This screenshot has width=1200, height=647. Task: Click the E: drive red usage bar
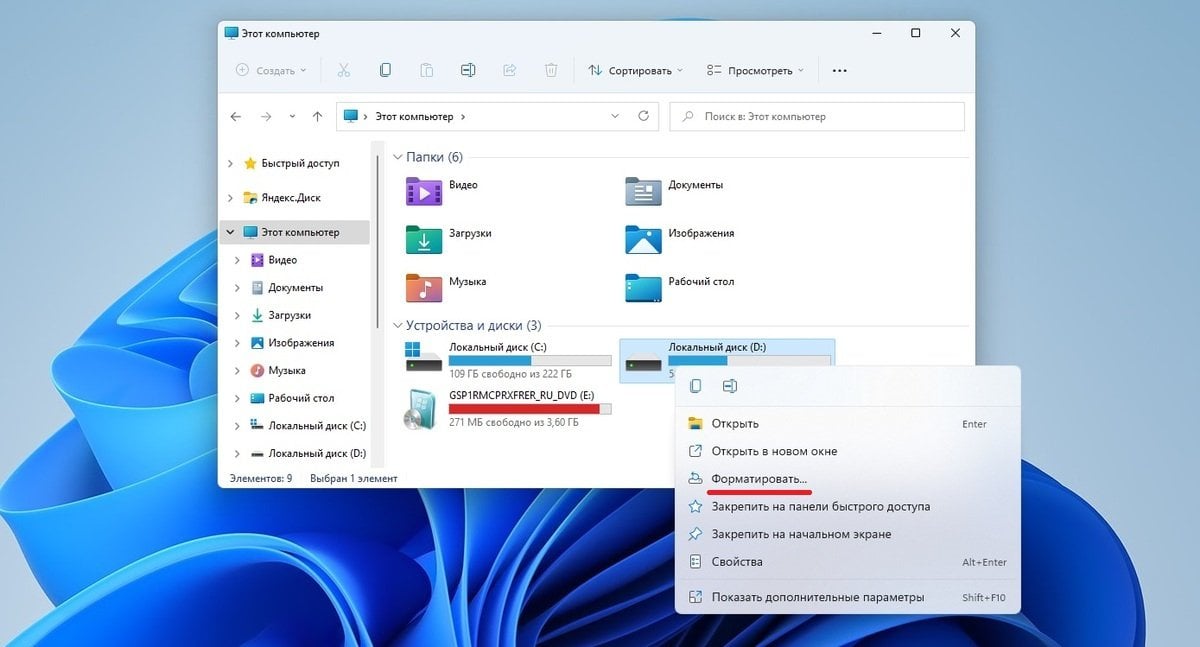pyautogui.click(x=530, y=409)
